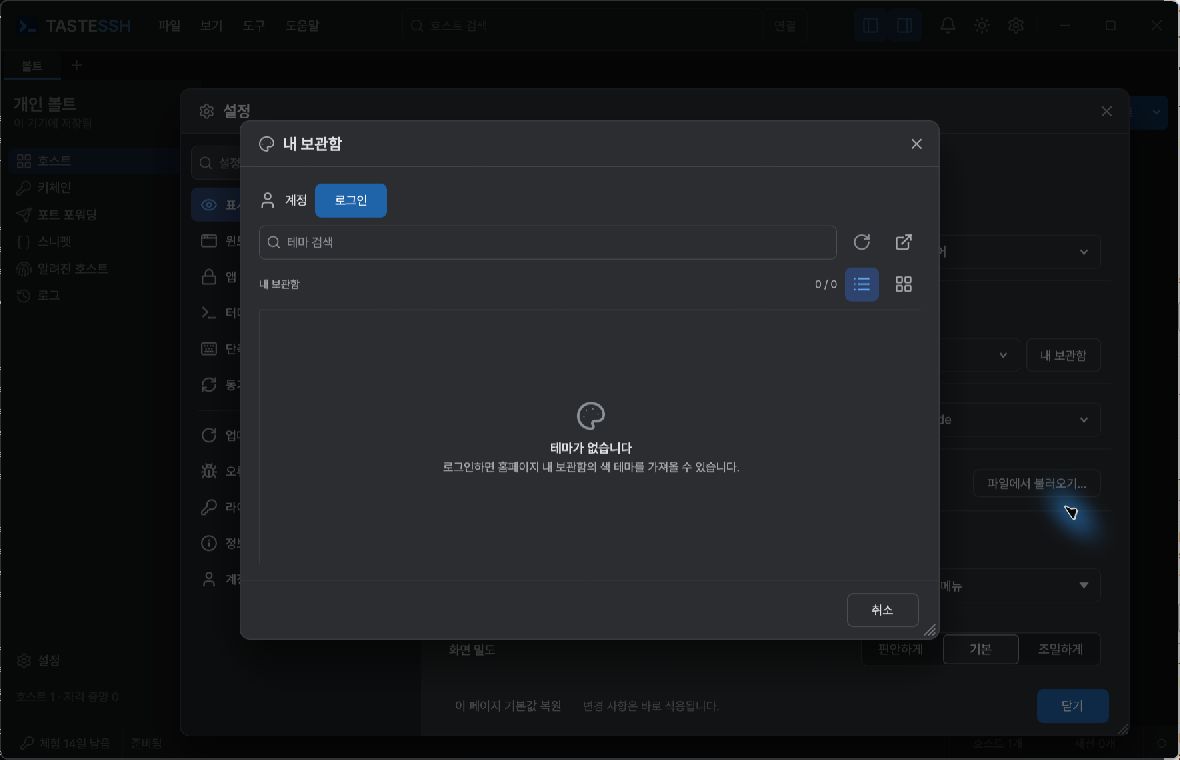Select the info circle icon section in 설정
This screenshot has height=760, width=1180.
(x=209, y=543)
